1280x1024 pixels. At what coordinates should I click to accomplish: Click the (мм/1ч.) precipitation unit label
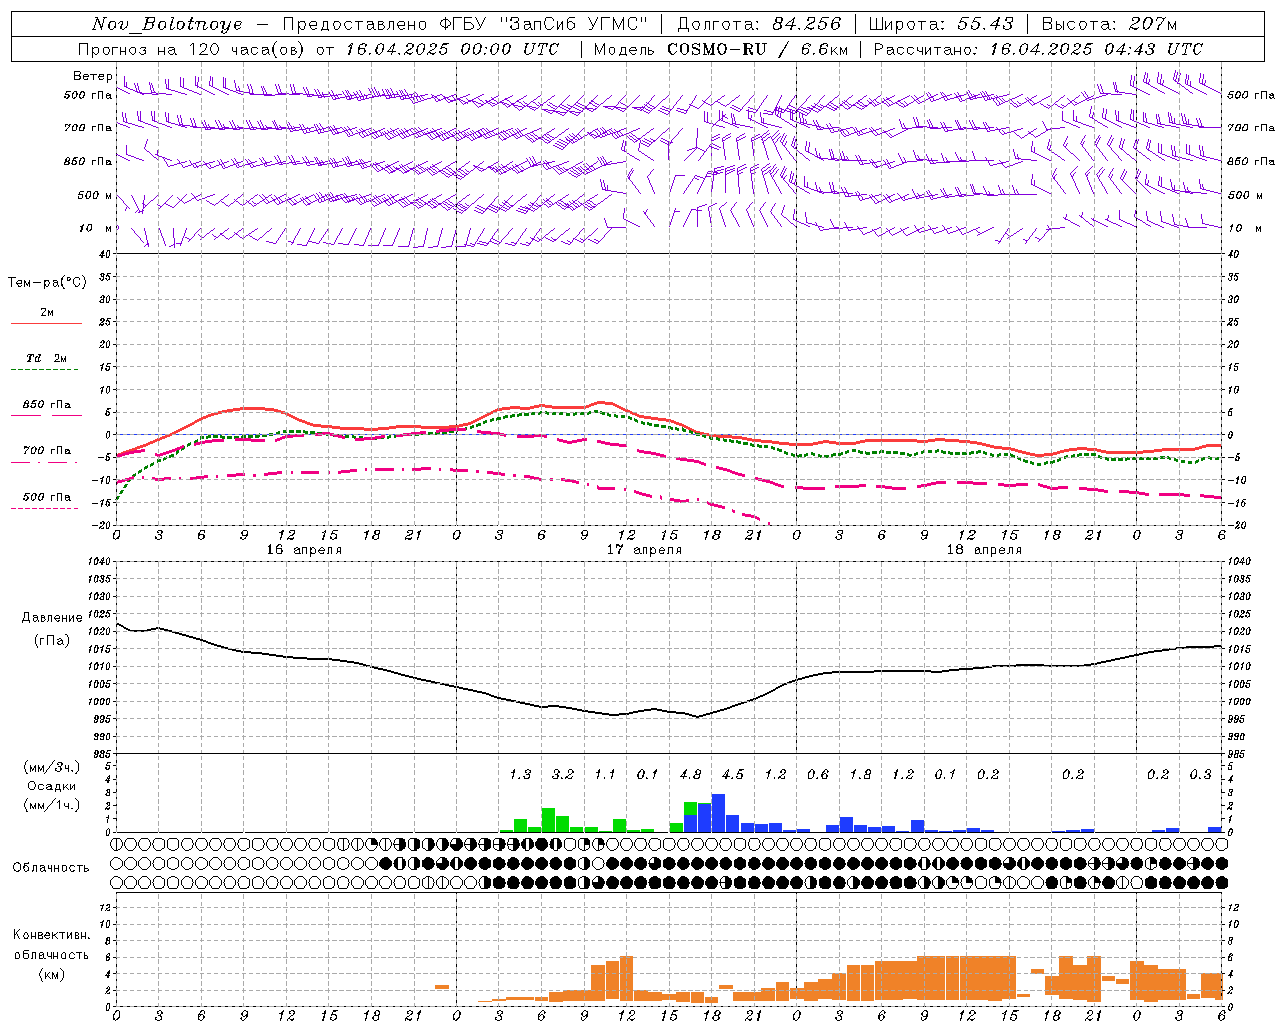[51, 805]
